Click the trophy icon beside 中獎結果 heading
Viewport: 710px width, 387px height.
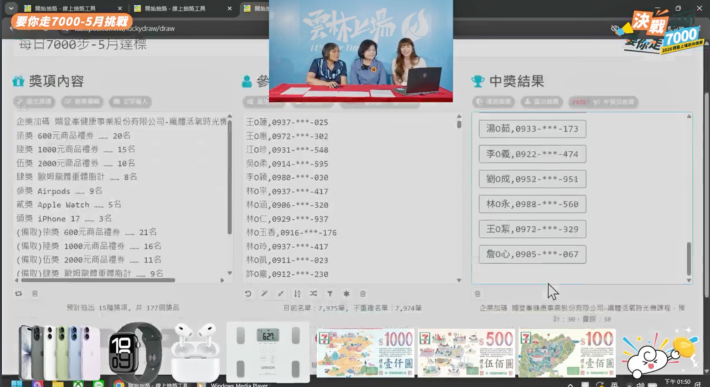(x=478, y=81)
